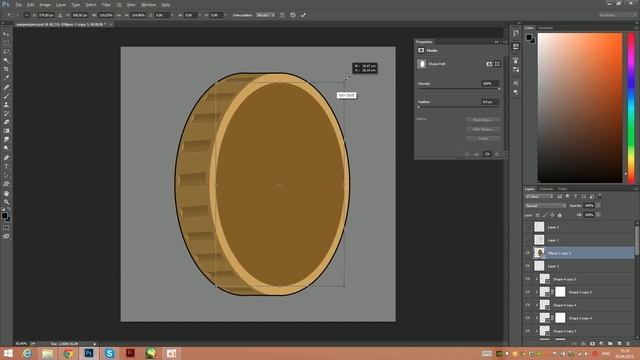Open the Fill value dropdown arrow

tap(598, 215)
